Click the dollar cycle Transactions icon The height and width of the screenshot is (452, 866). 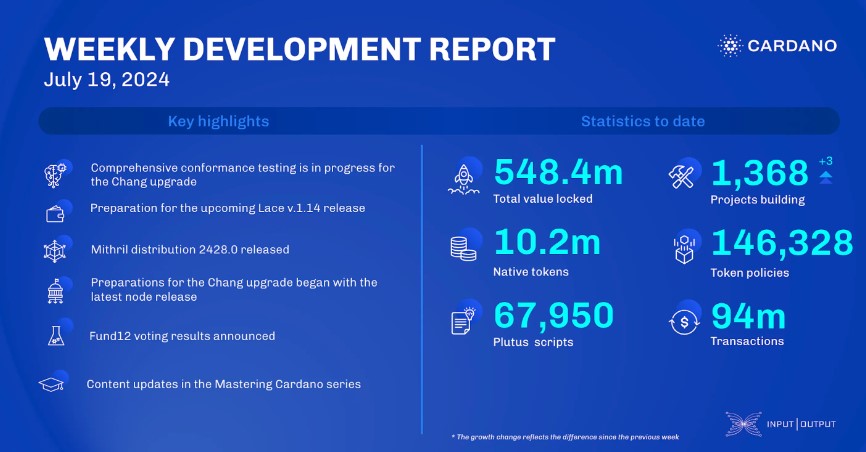(x=683, y=321)
